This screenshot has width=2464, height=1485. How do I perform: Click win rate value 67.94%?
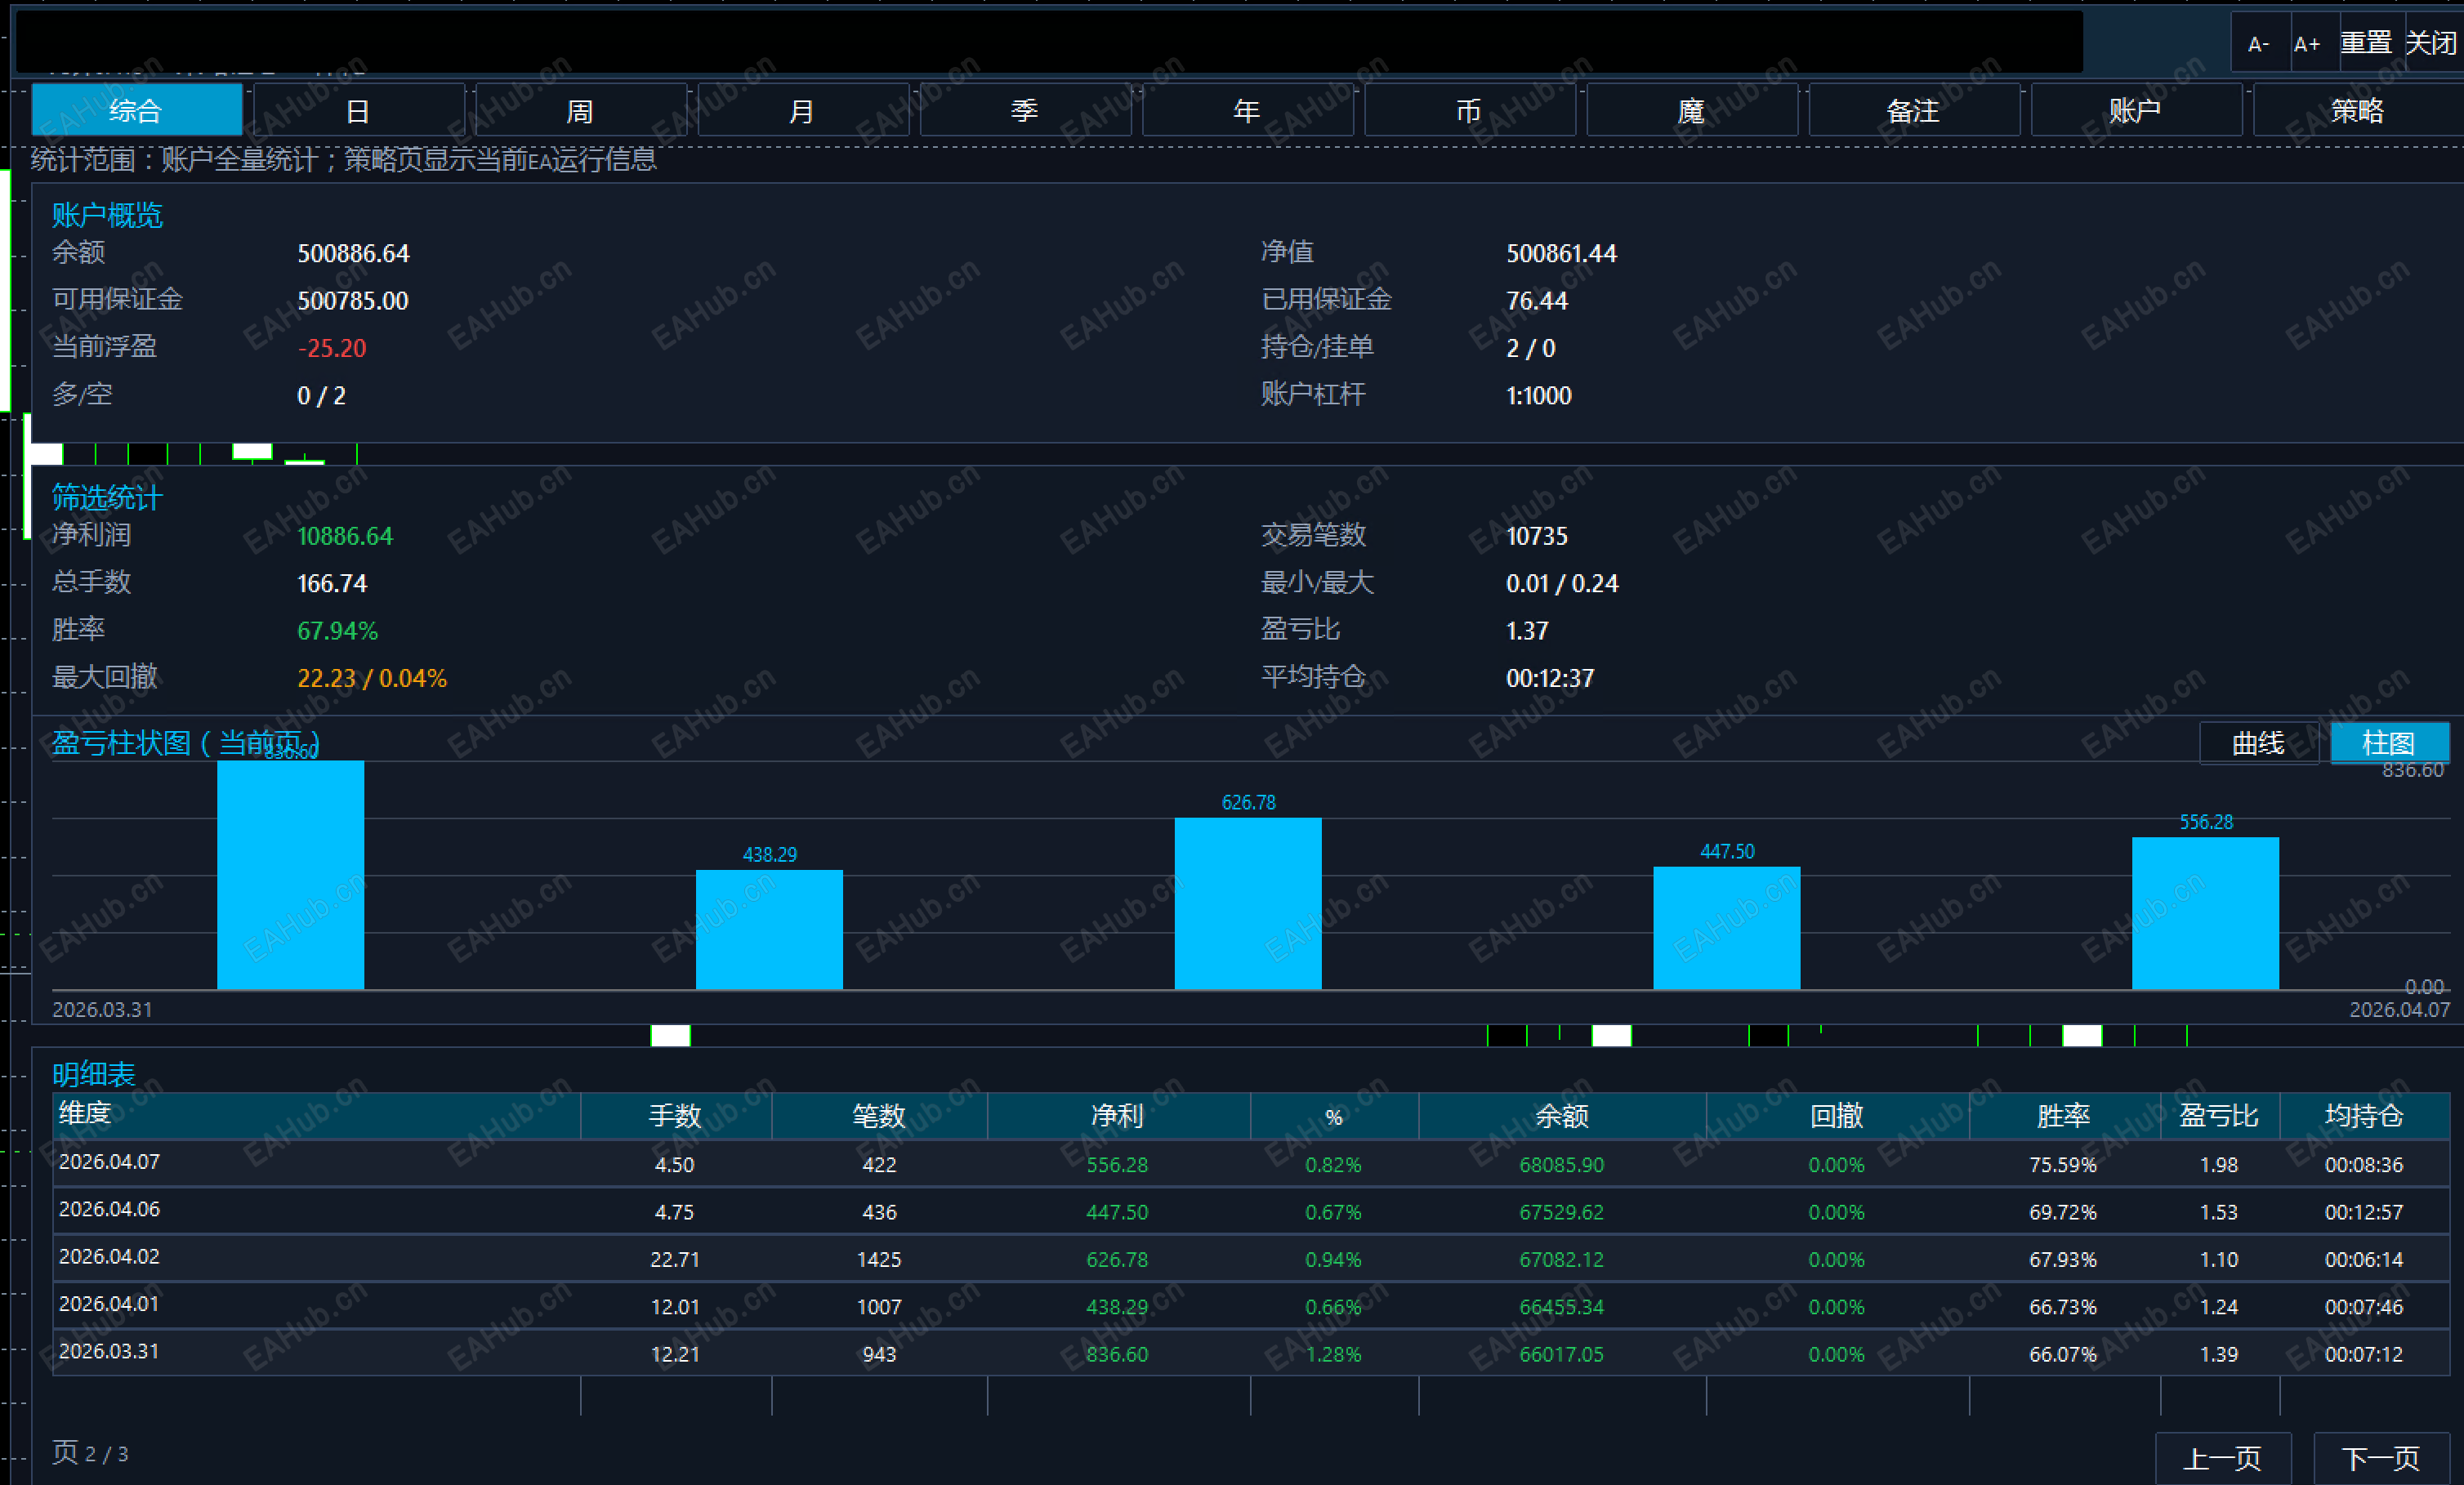tap(337, 631)
